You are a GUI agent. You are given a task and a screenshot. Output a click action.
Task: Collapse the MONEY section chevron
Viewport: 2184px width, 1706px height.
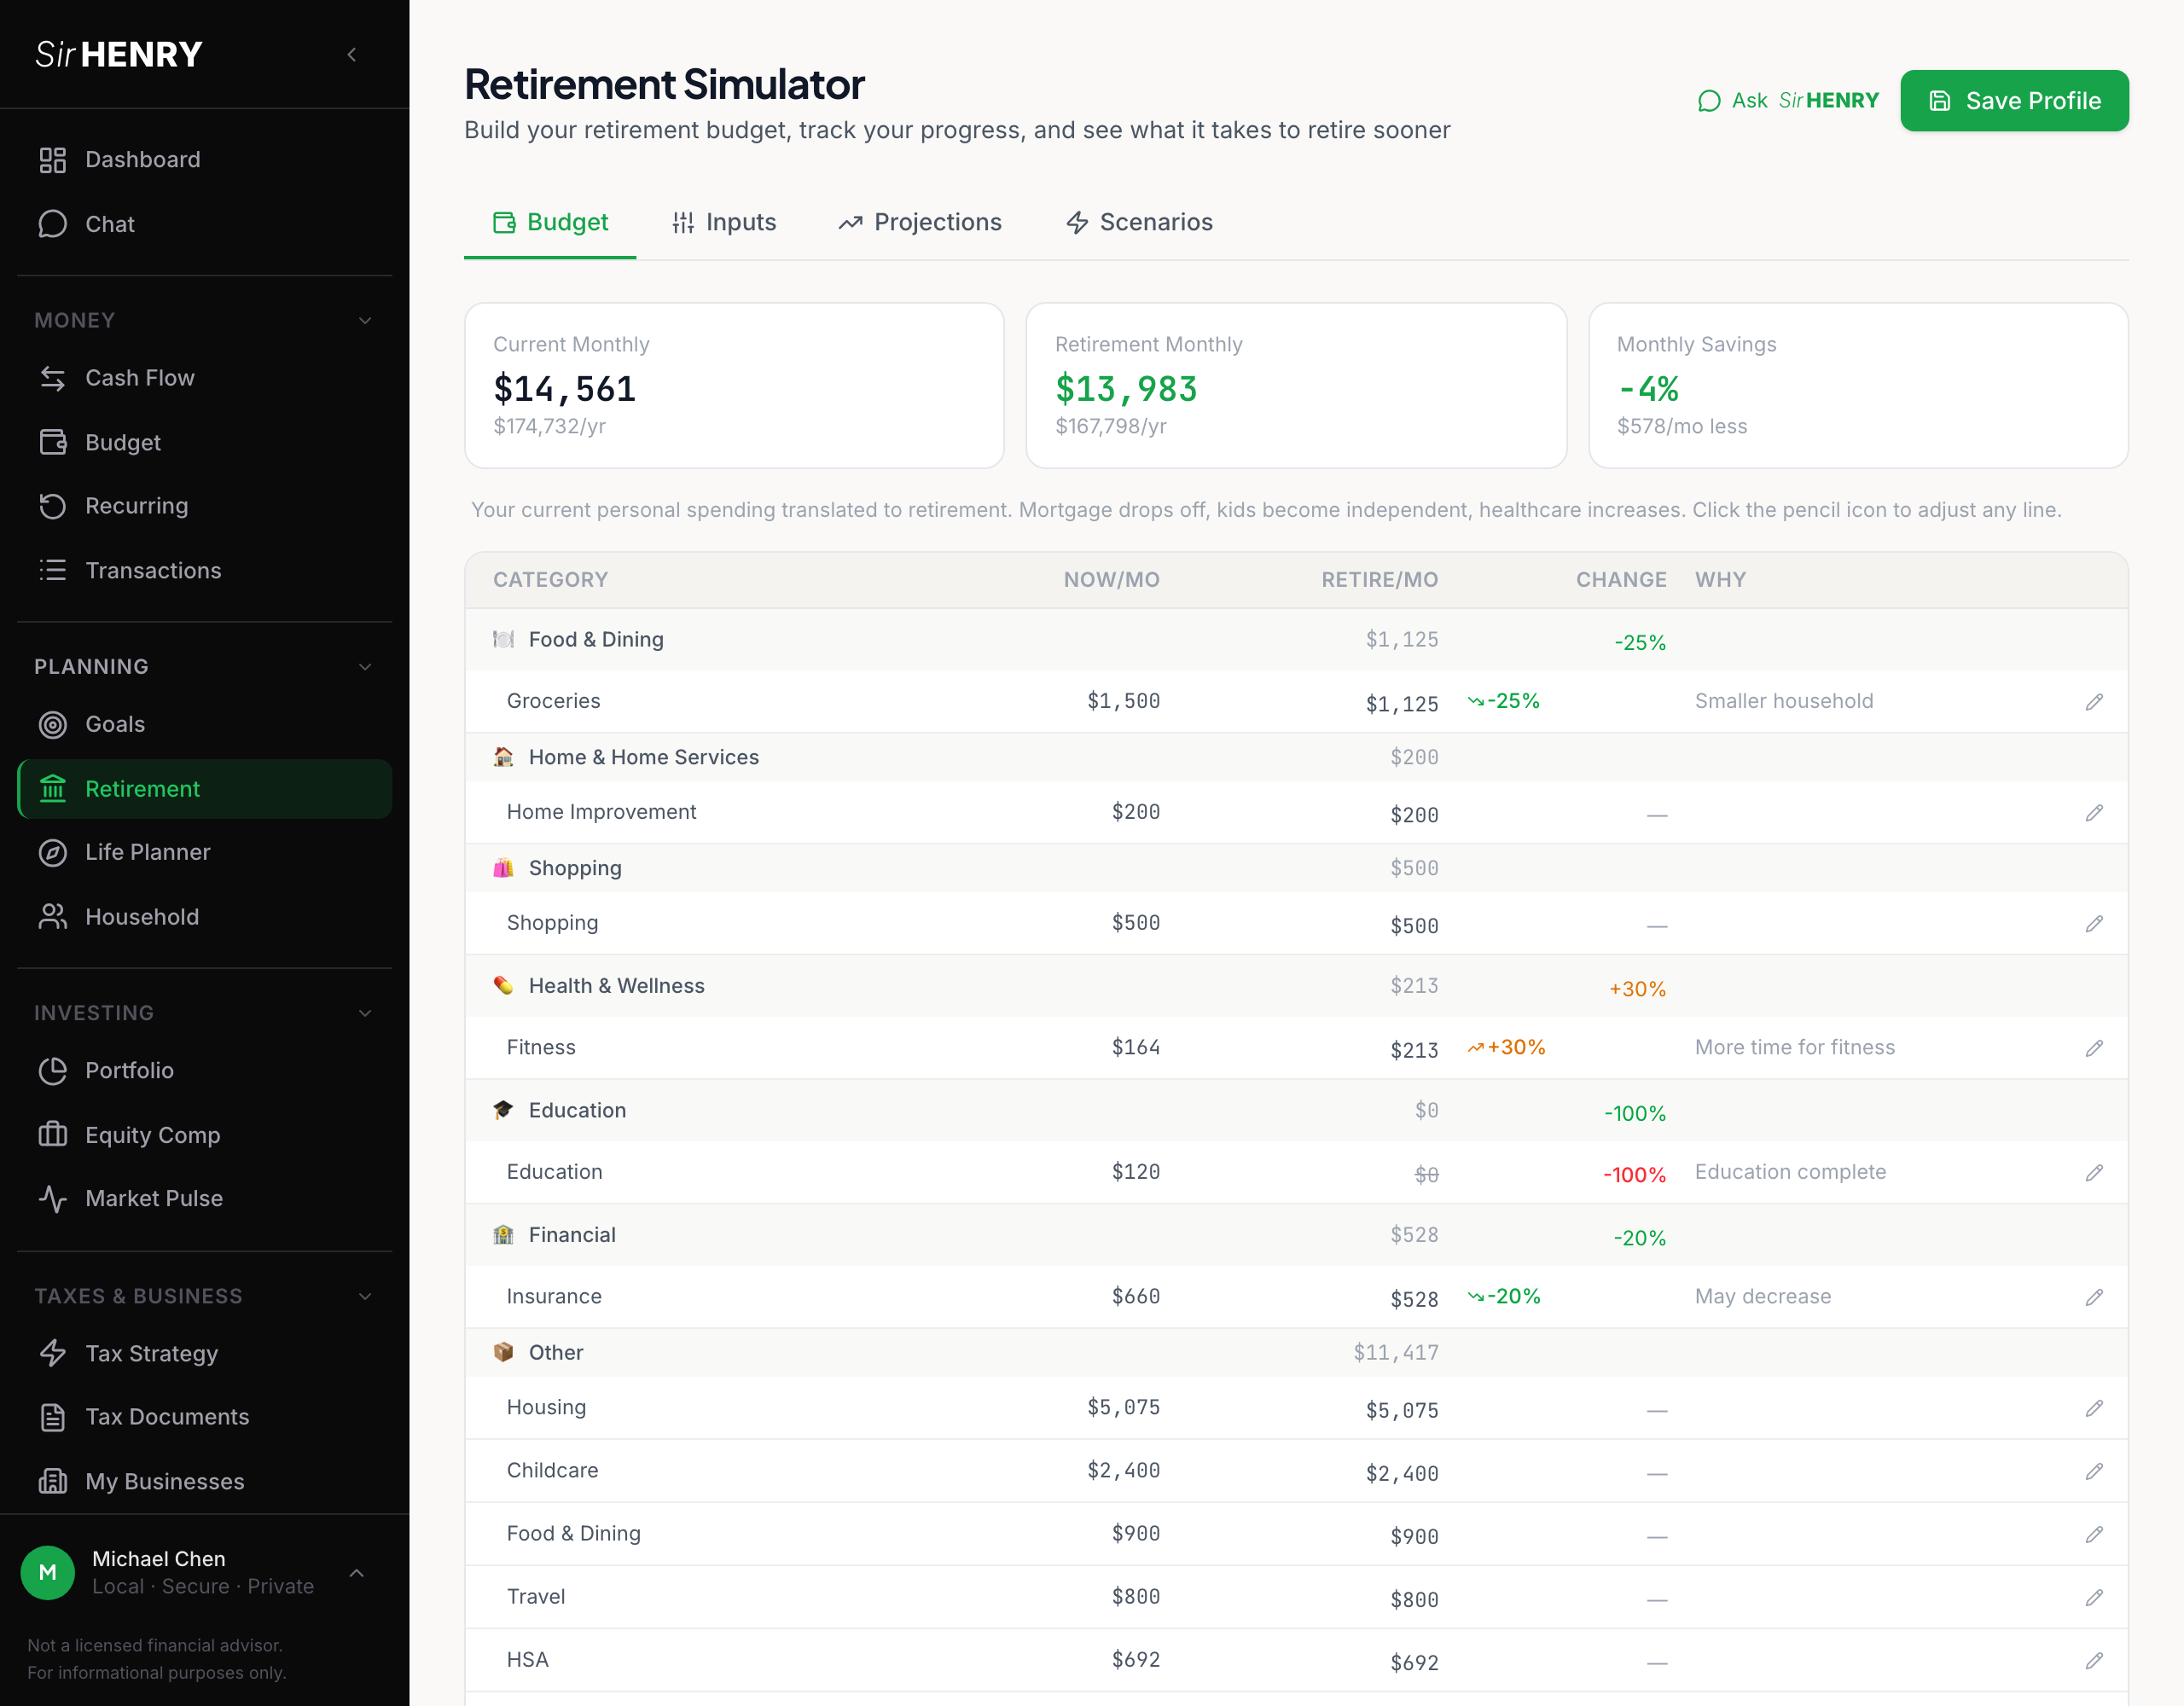pos(365,321)
